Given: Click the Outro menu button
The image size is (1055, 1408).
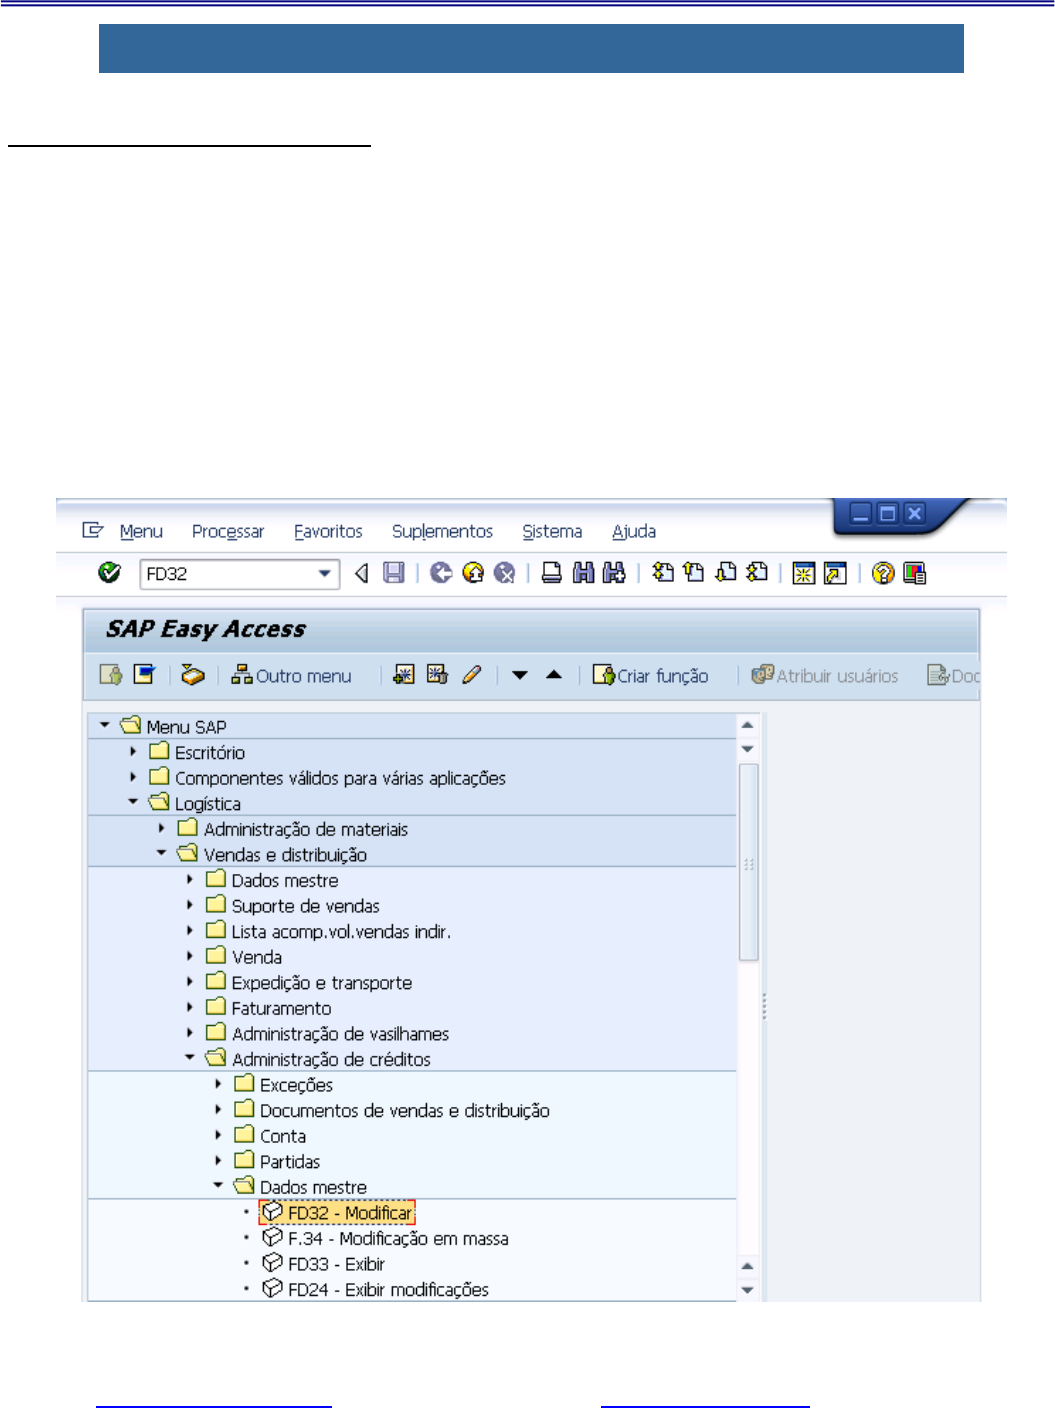Looking at the screenshot, I should pos(291,676).
